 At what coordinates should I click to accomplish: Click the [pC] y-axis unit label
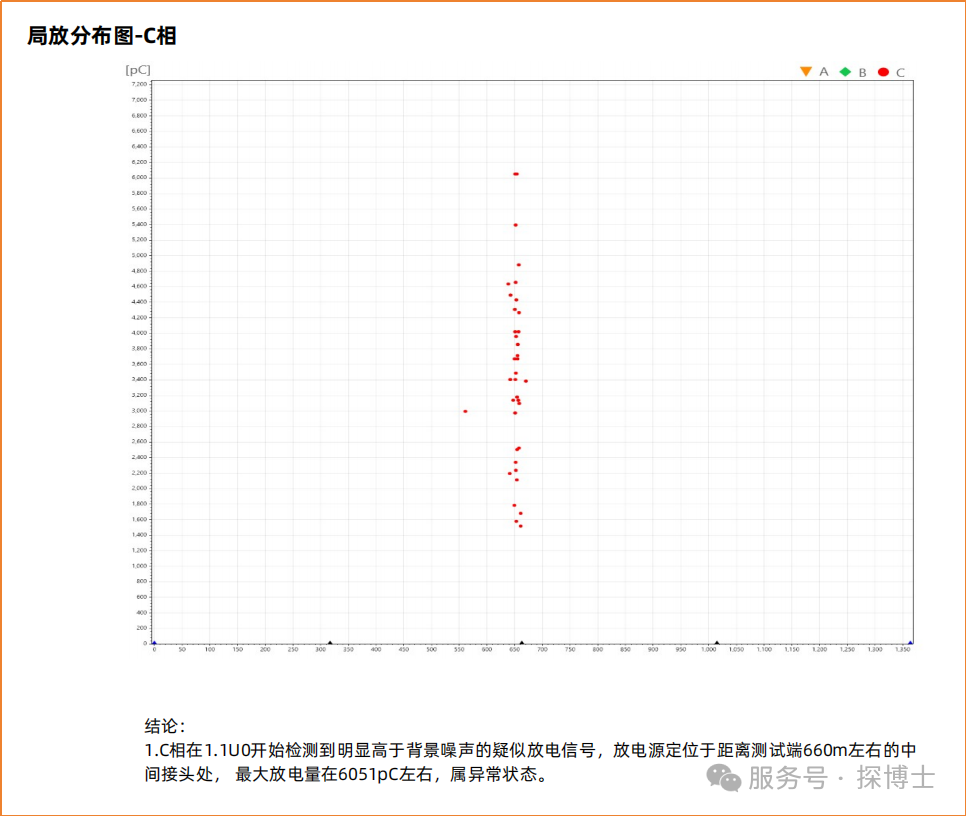[138, 70]
